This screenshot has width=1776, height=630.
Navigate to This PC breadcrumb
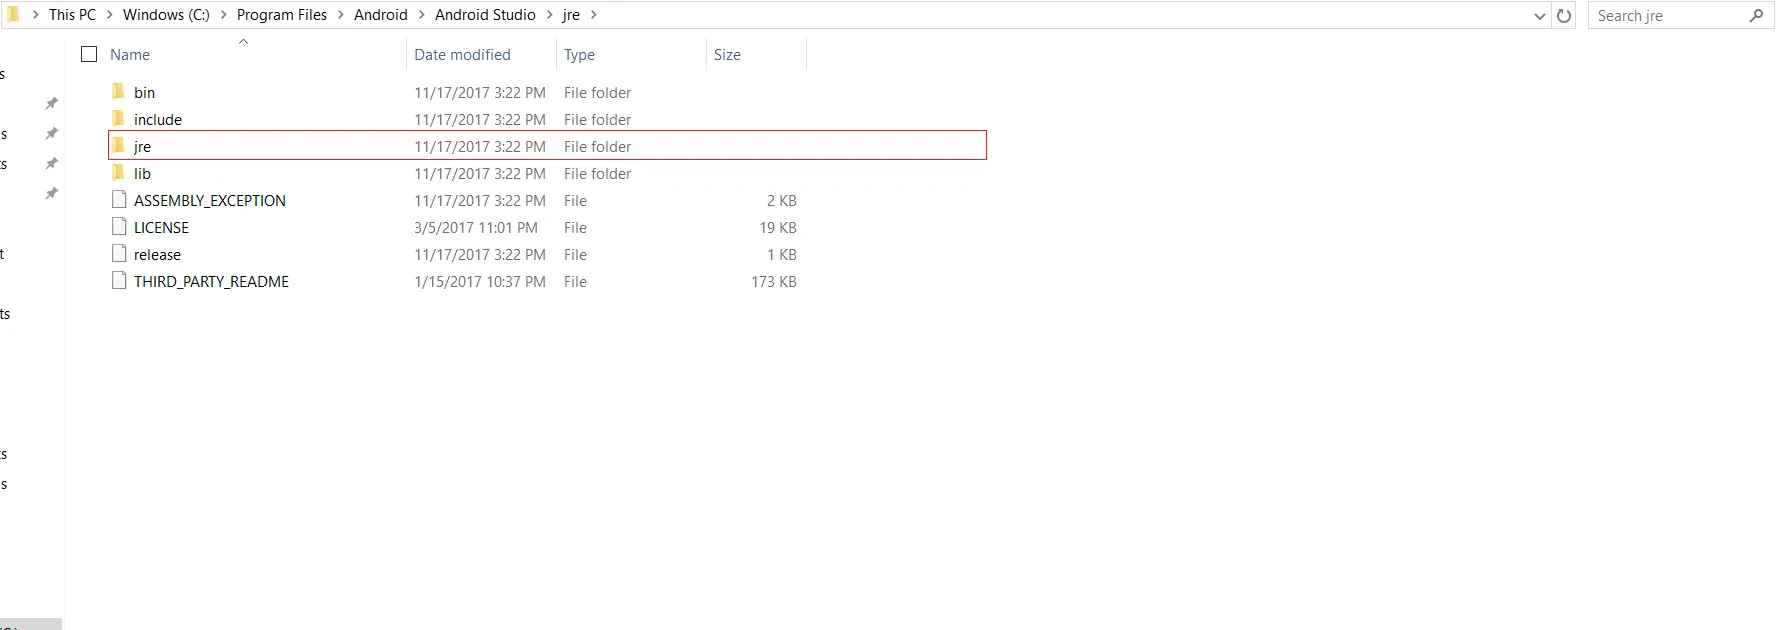point(73,15)
